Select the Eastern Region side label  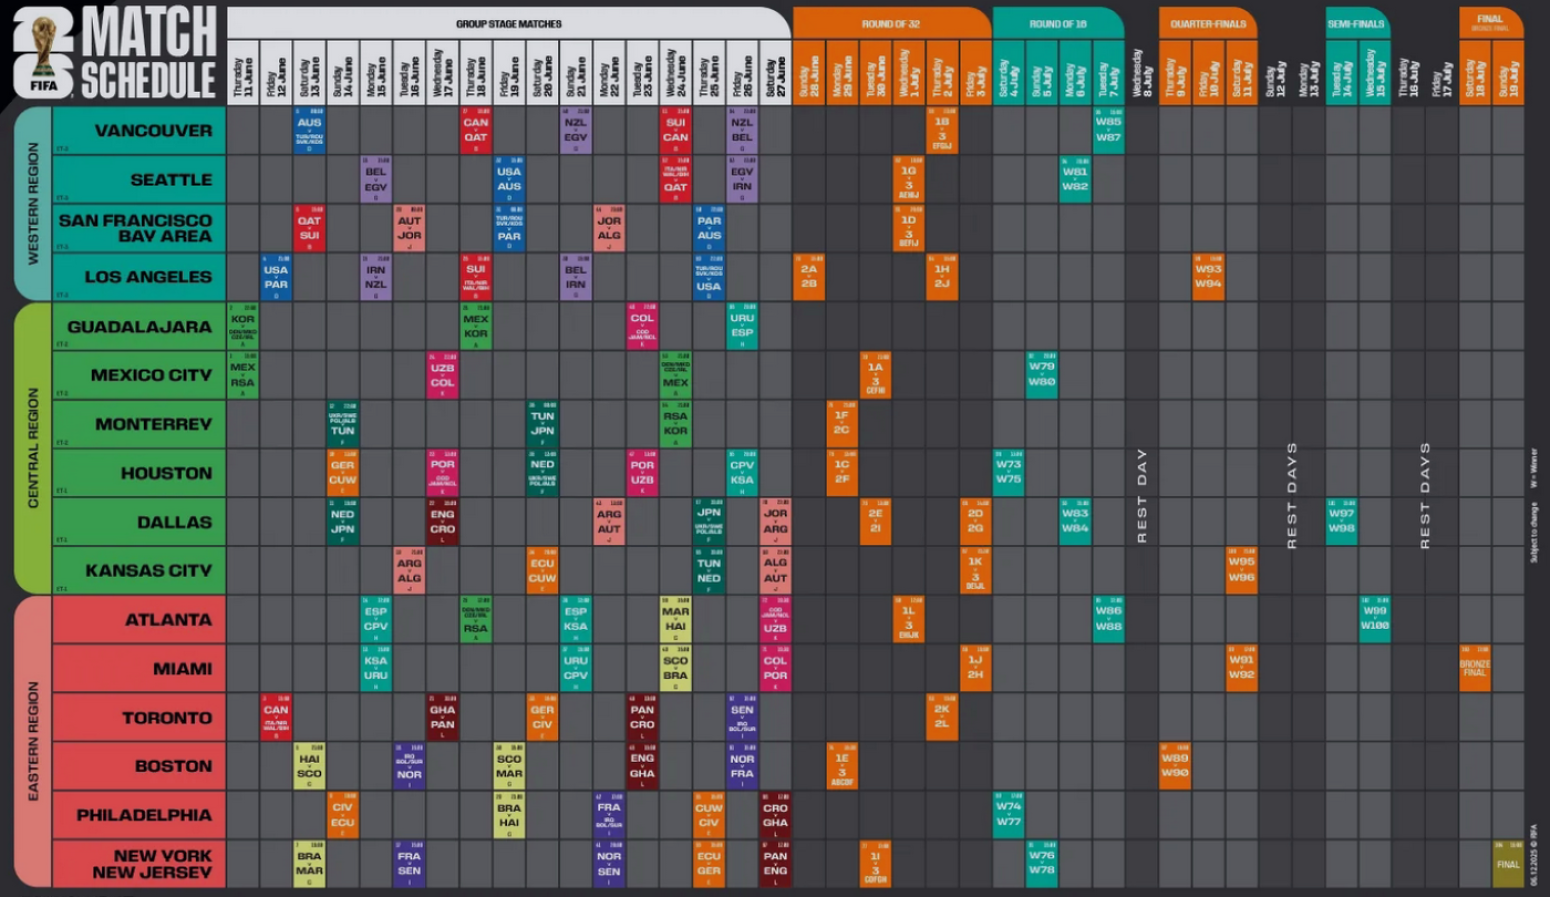pos(33,741)
